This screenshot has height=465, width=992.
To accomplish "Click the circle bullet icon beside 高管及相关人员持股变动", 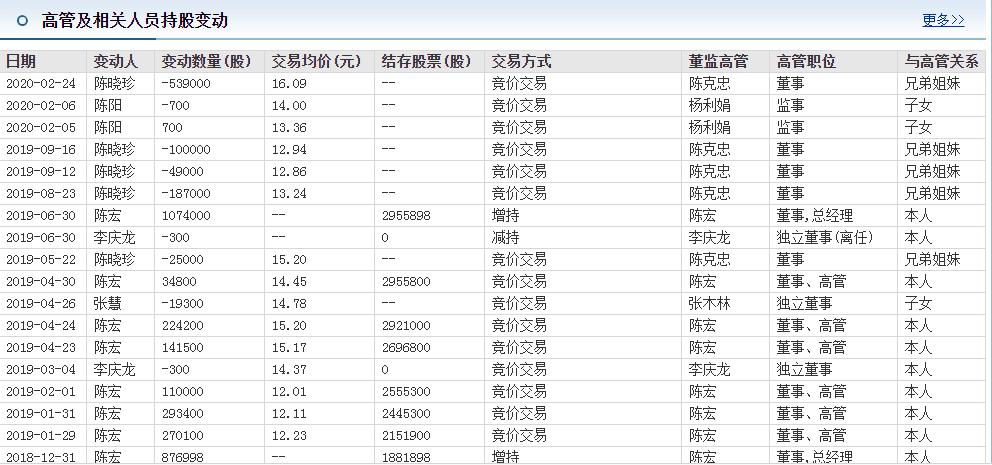I will click(x=22, y=21).
